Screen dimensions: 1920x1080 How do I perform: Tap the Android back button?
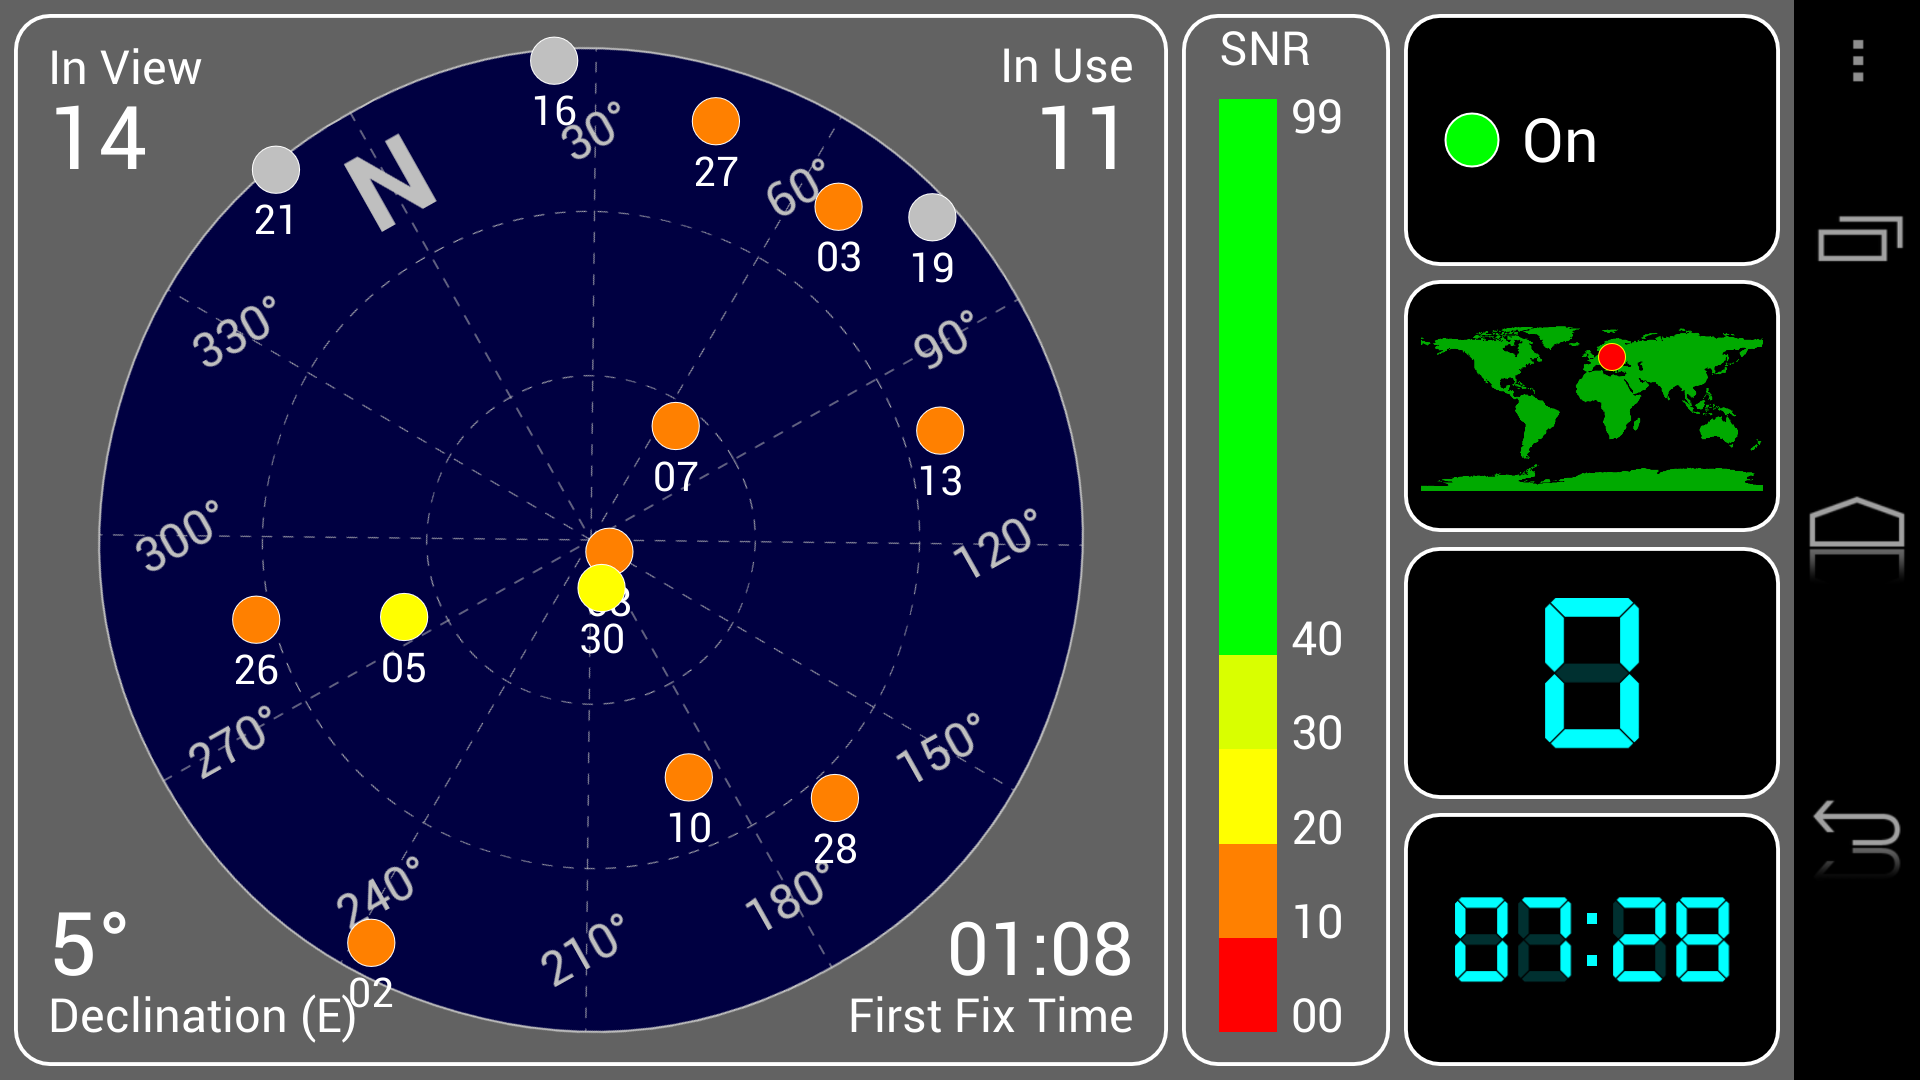tap(1857, 828)
